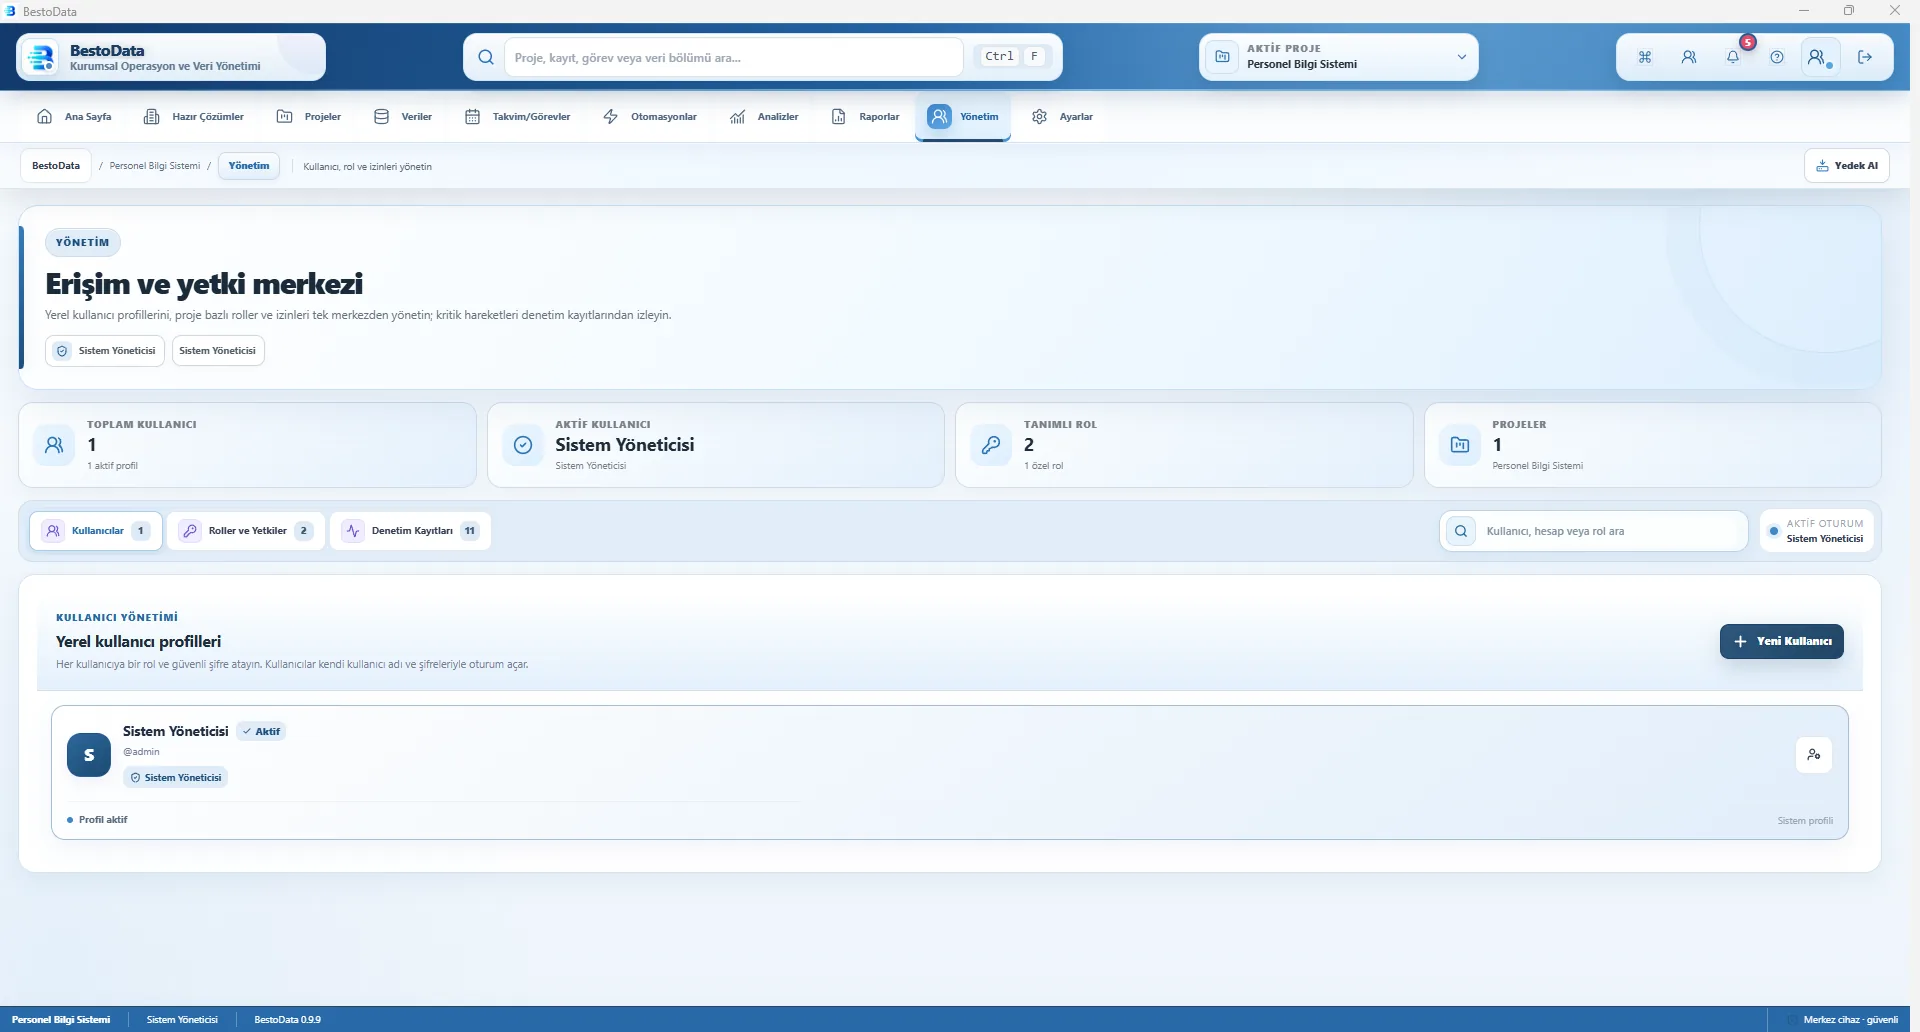Open the help question mark icon
The height and width of the screenshot is (1032, 1920).
tap(1777, 57)
